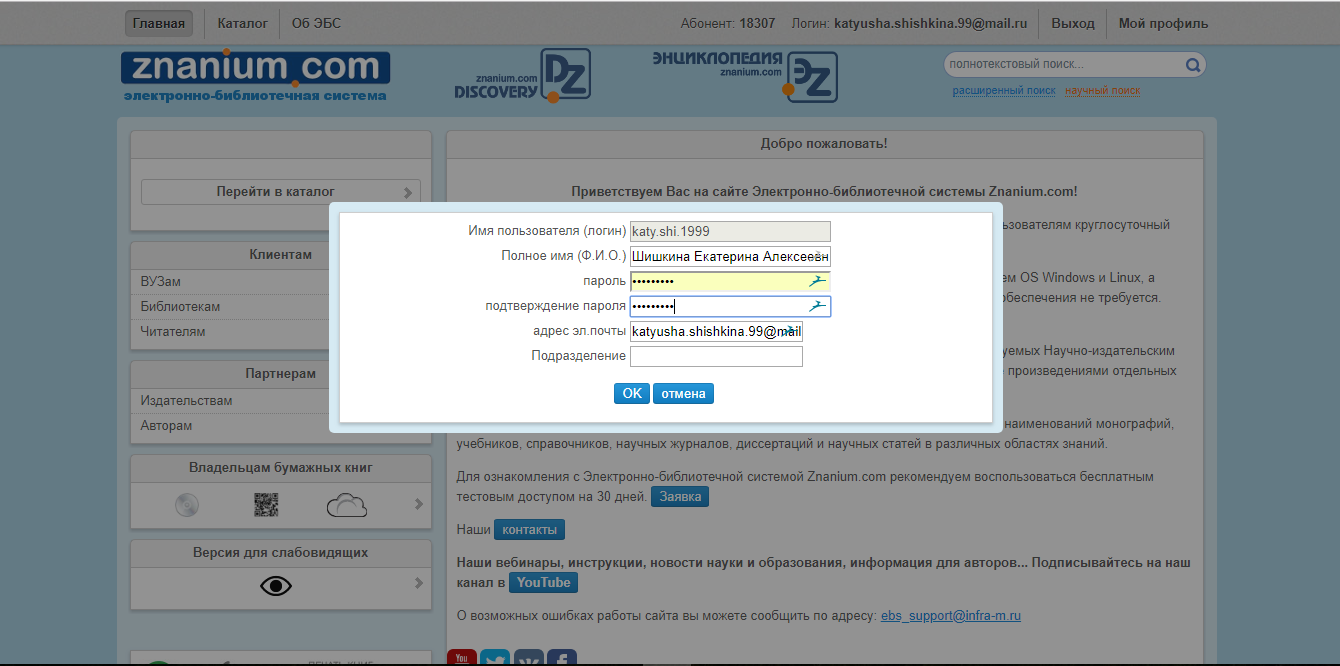Viewport: 1340px width, 666px height.
Task: Open the Encyclopedia Znanium logo
Action: click(745, 77)
